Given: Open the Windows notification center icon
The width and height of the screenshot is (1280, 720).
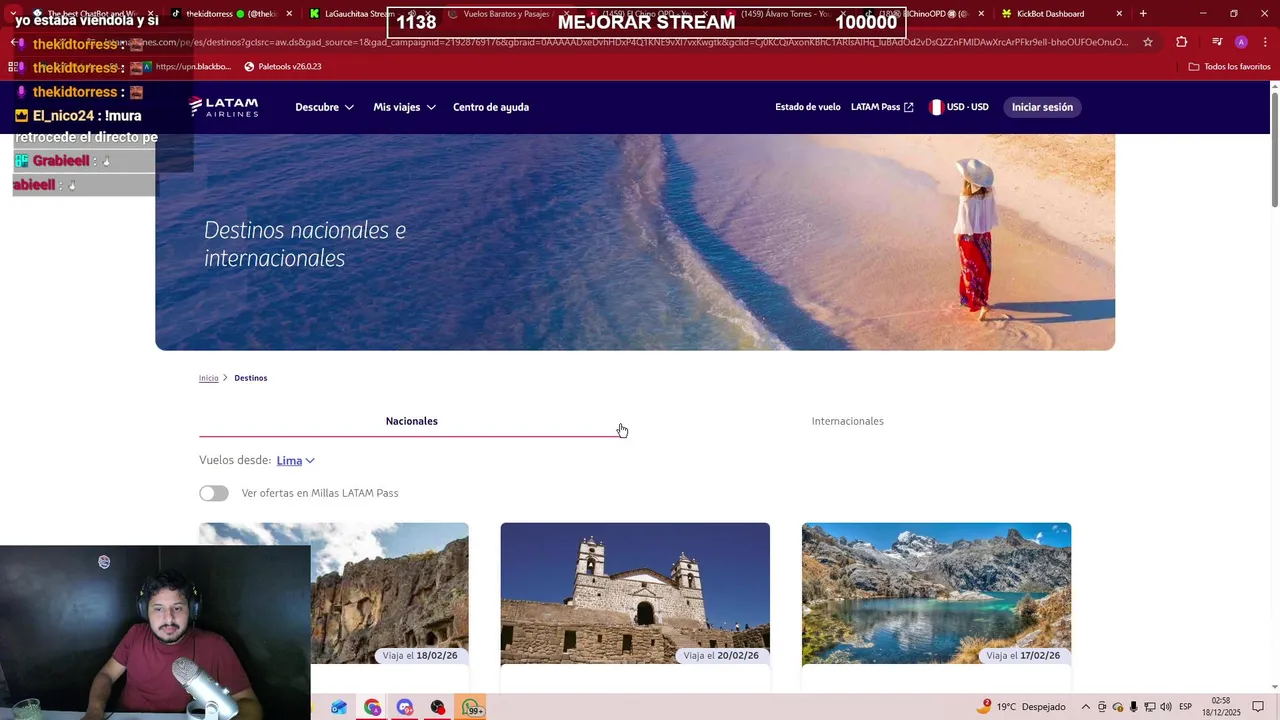Looking at the screenshot, I should pos(1258,707).
